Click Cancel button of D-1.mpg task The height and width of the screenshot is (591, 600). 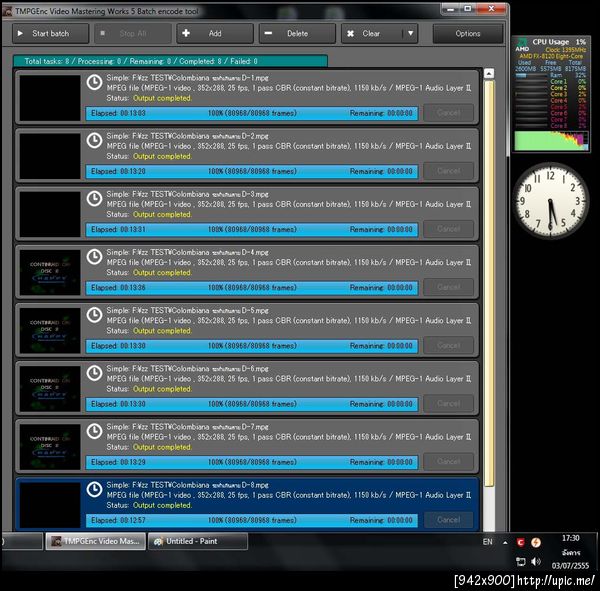tap(448, 113)
